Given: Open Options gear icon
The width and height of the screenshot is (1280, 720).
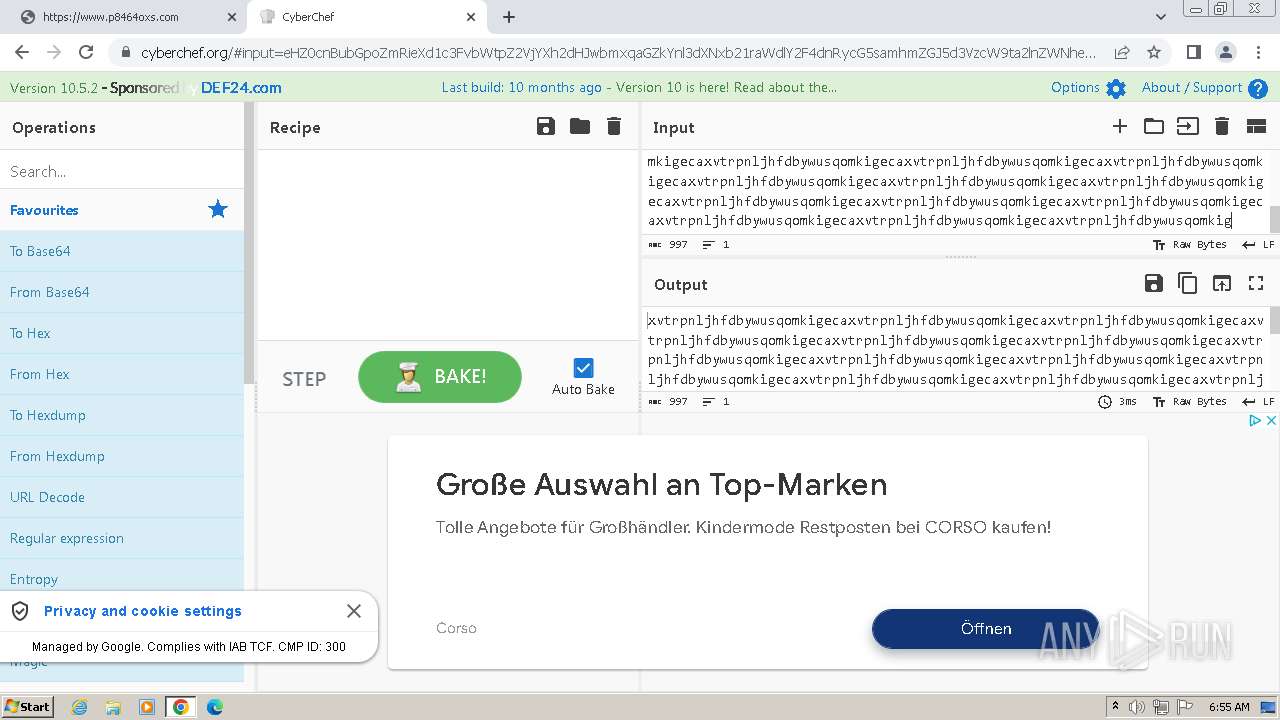Looking at the screenshot, I should point(1116,88).
